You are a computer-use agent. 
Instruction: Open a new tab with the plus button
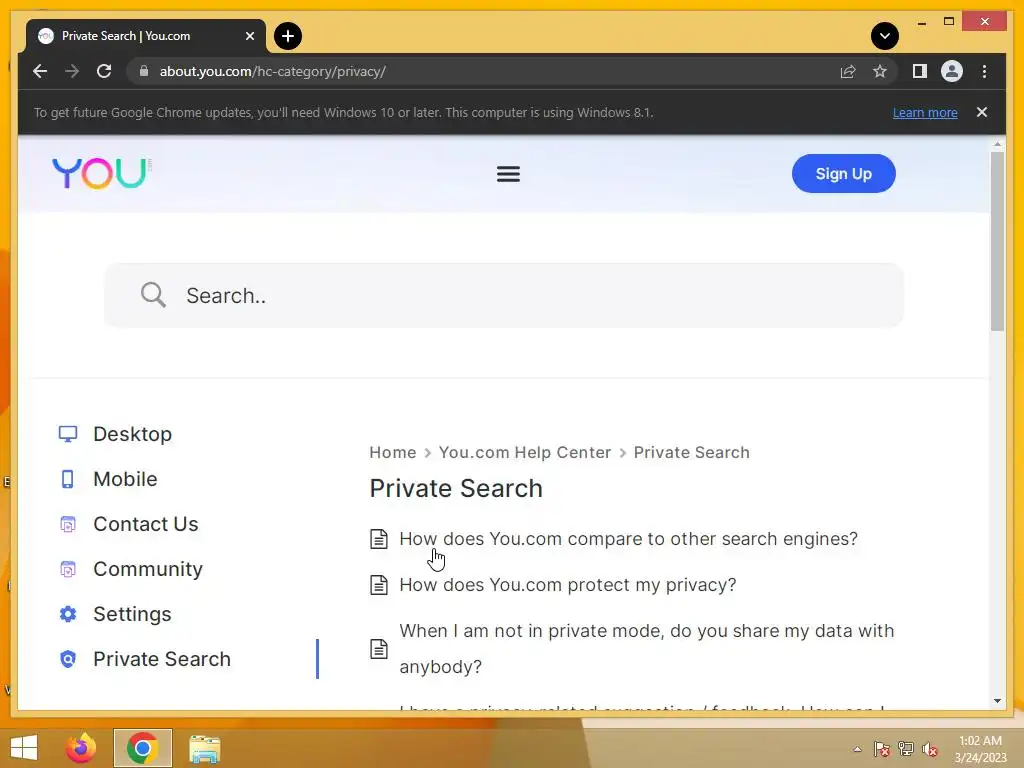[x=287, y=36]
